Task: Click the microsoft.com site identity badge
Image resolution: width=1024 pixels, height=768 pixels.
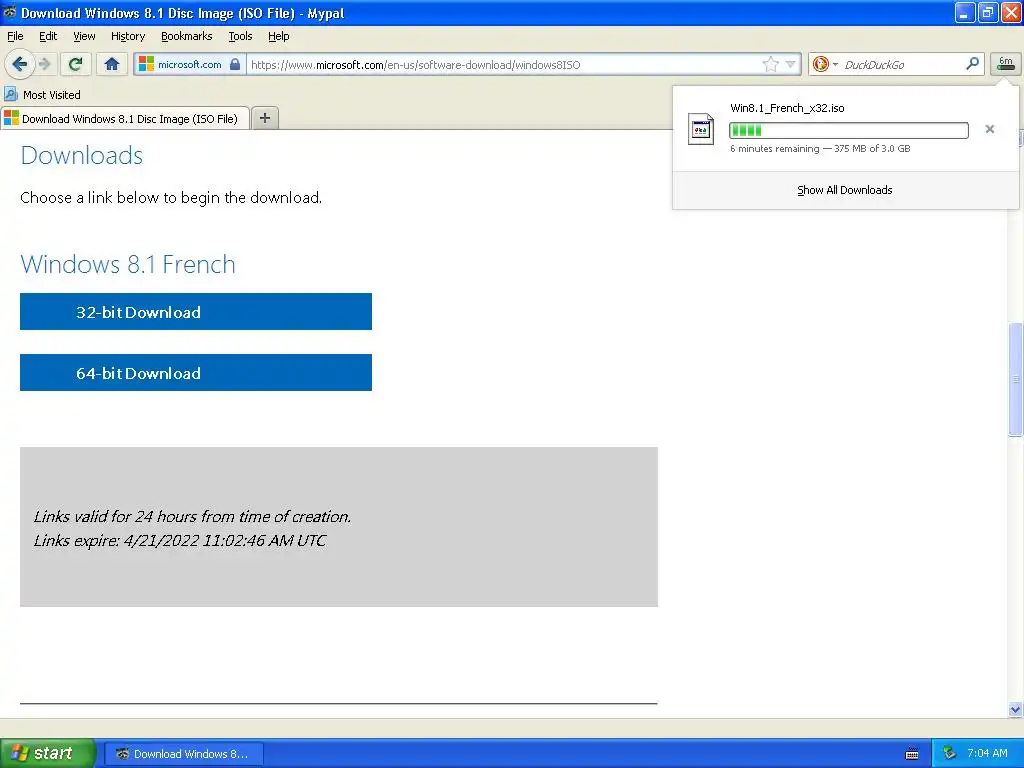Action: [x=190, y=64]
